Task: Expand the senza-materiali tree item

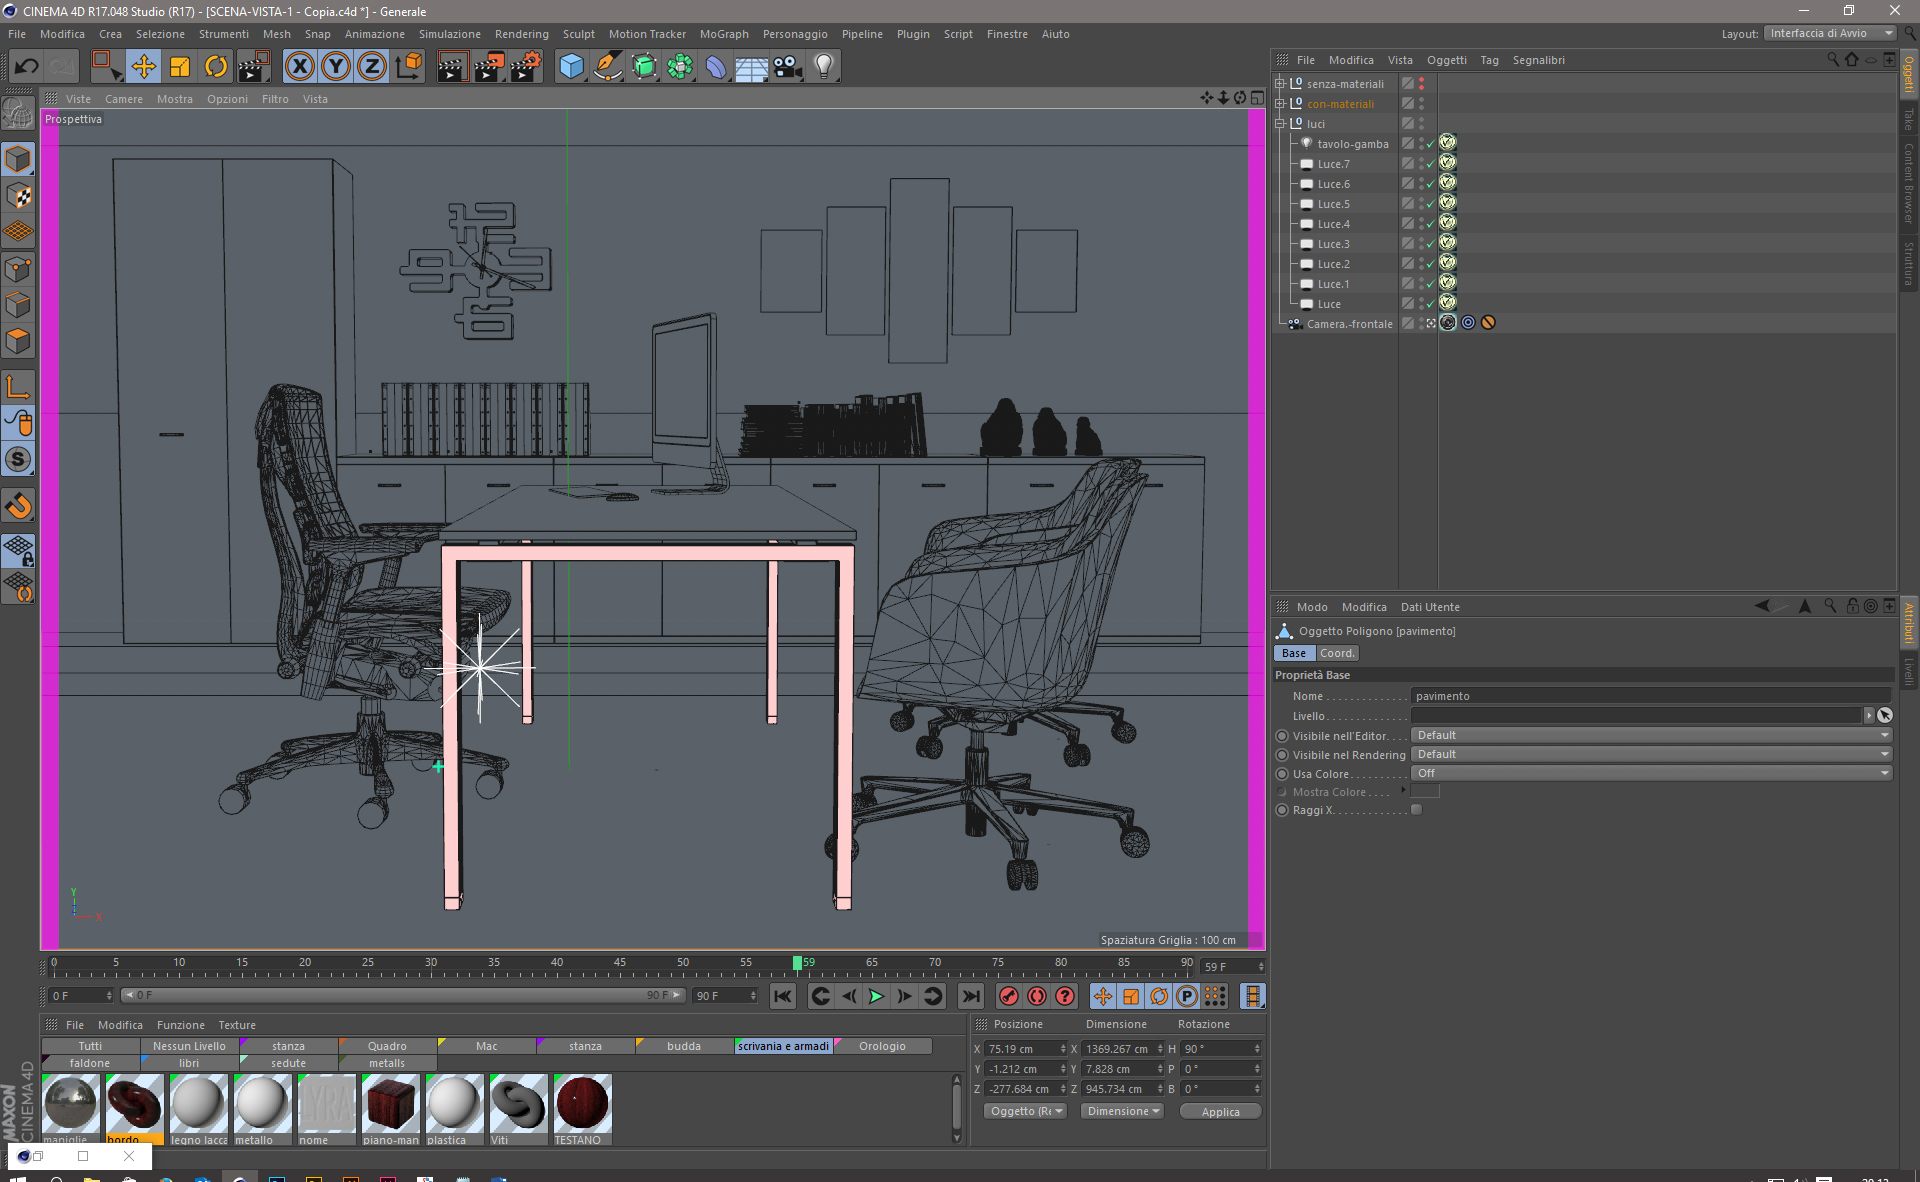Action: [1279, 84]
